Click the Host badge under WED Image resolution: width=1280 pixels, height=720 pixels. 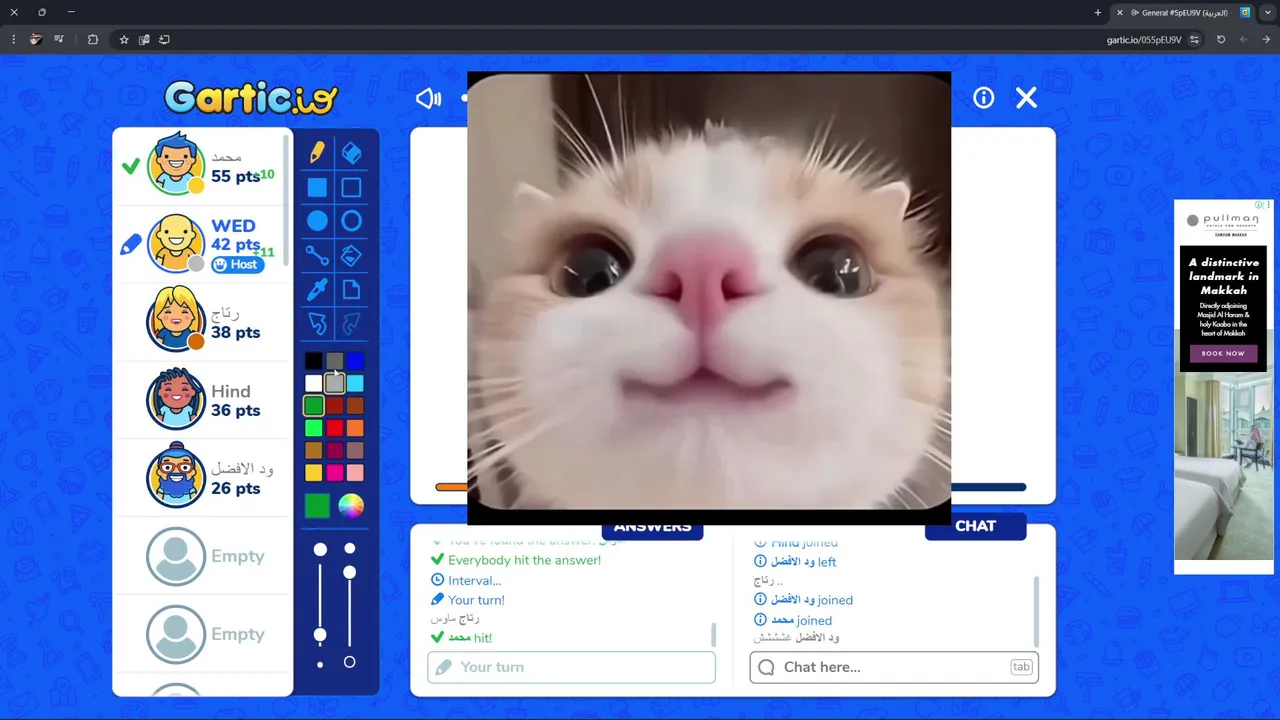(238, 264)
